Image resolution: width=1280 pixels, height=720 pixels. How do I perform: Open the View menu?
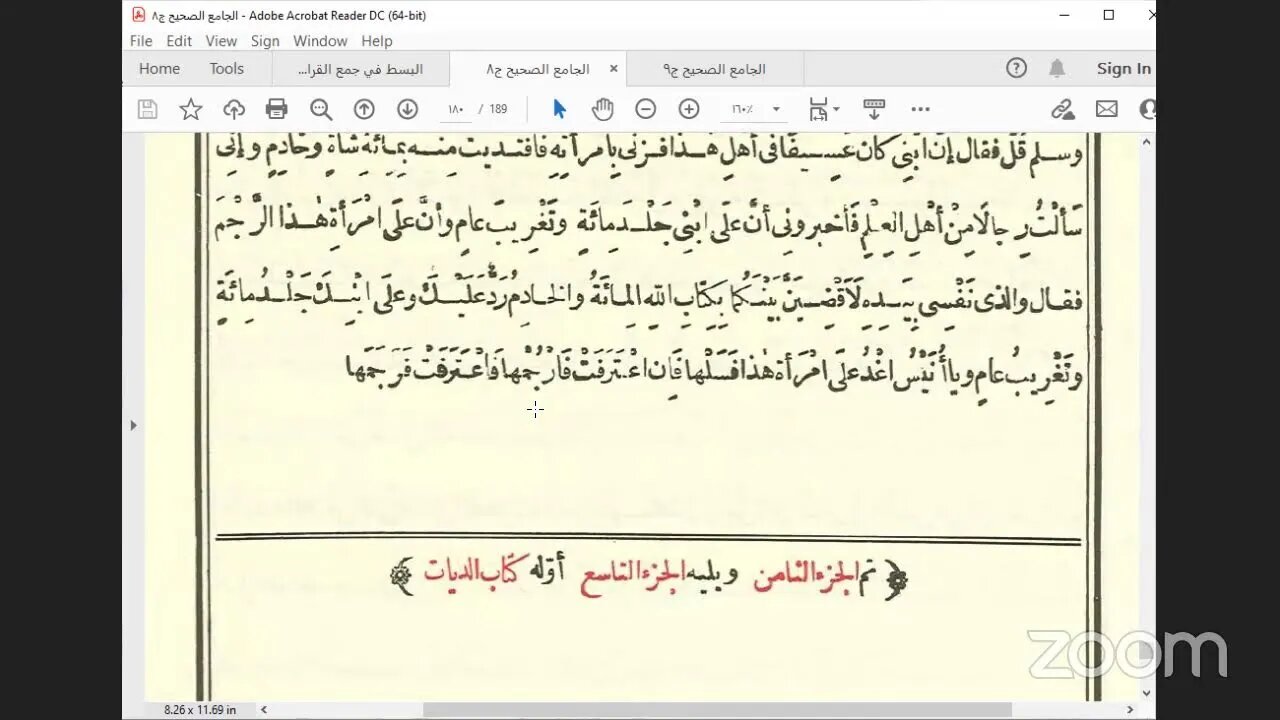pyautogui.click(x=221, y=41)
